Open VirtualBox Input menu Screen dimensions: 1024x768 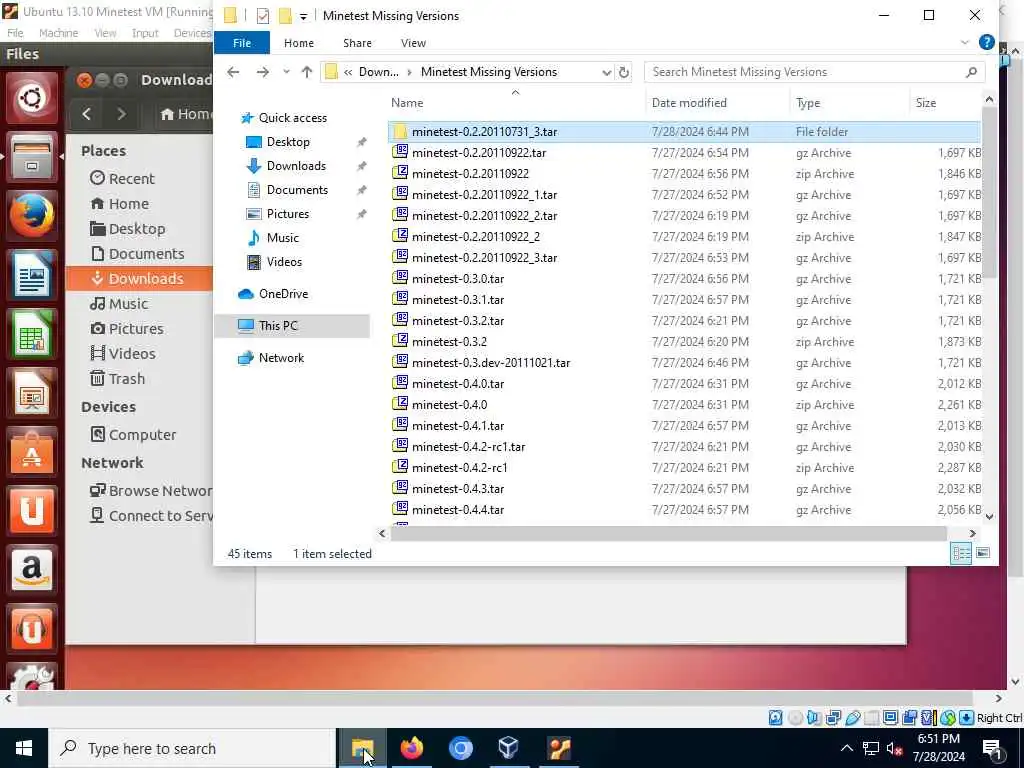[145, 33]
